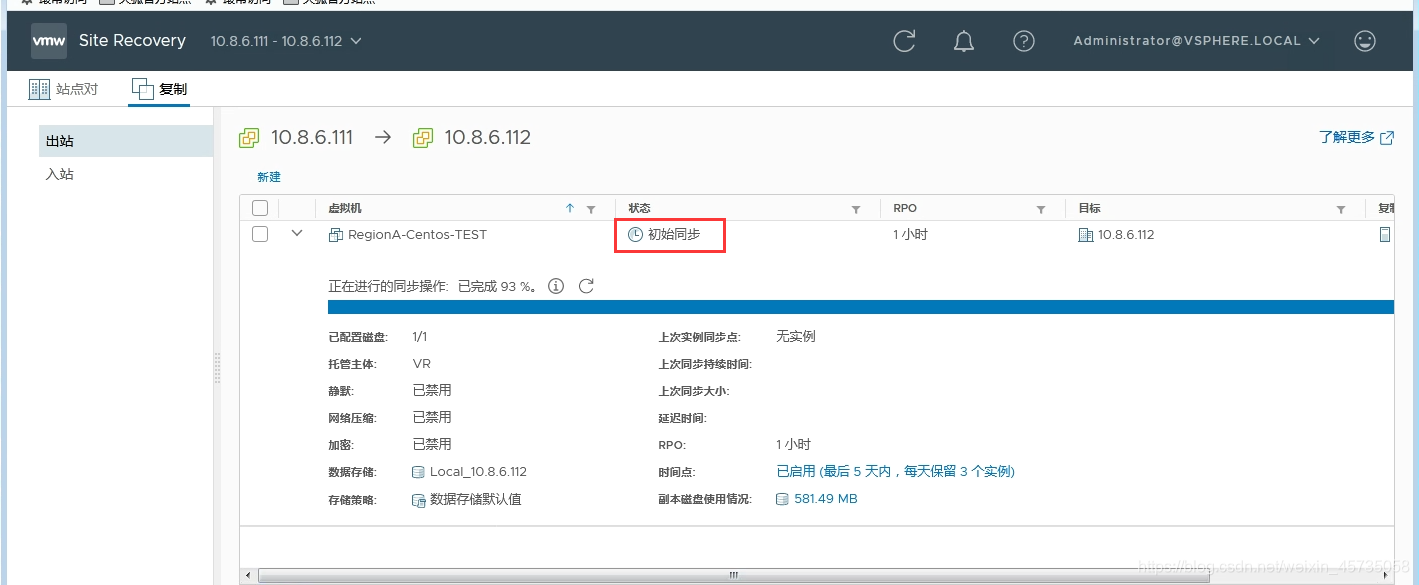This screenshot has height=585, width=1419.
Task: Select 出站 in the sidebar
Action: pyautogui.click(x=126, y=141)
